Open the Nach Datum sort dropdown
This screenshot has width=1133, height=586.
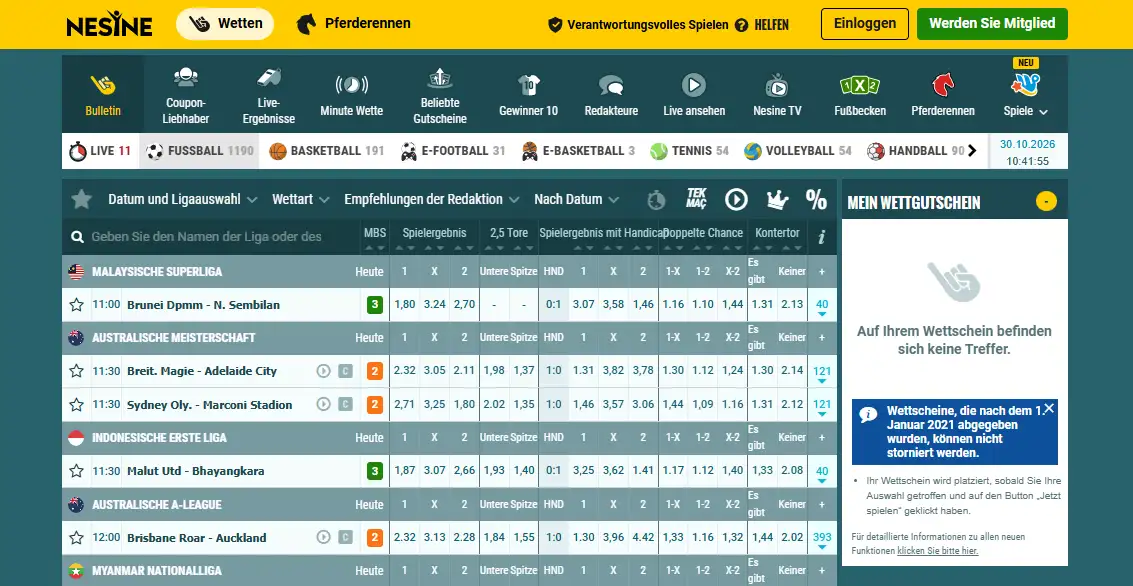[577, 199]
